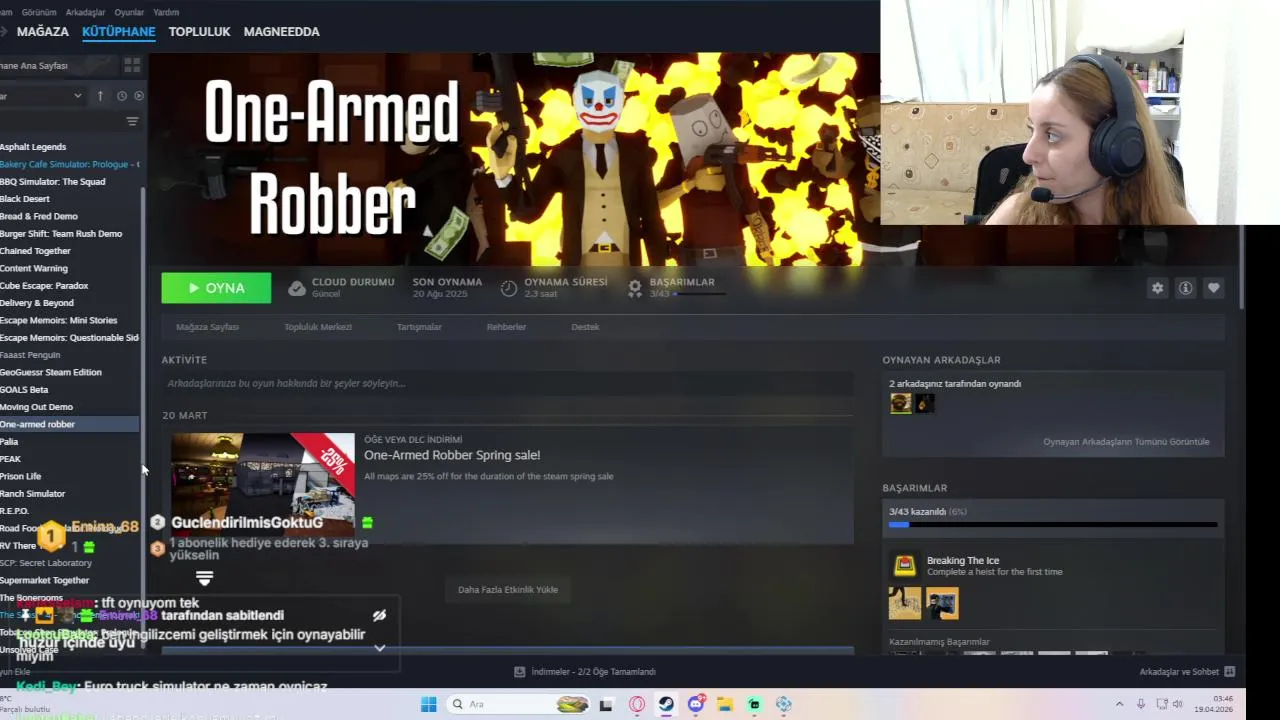This screenshot has height=720, width=1280.
Task: Expand the library category dropdown chevron
Action: click(x=77, y=96)
